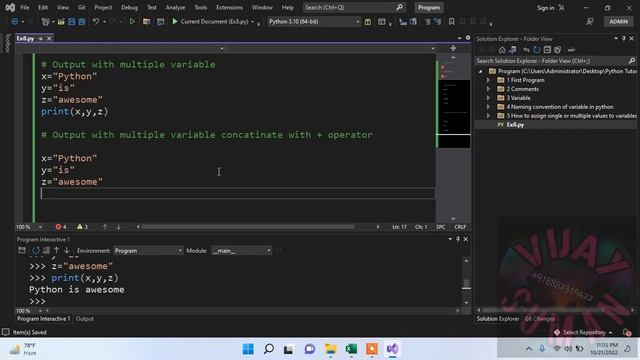Viewport: 640px width, 360px height.
Task: Click the Open File folder icon in toolbar
Action: coord(61,22)
